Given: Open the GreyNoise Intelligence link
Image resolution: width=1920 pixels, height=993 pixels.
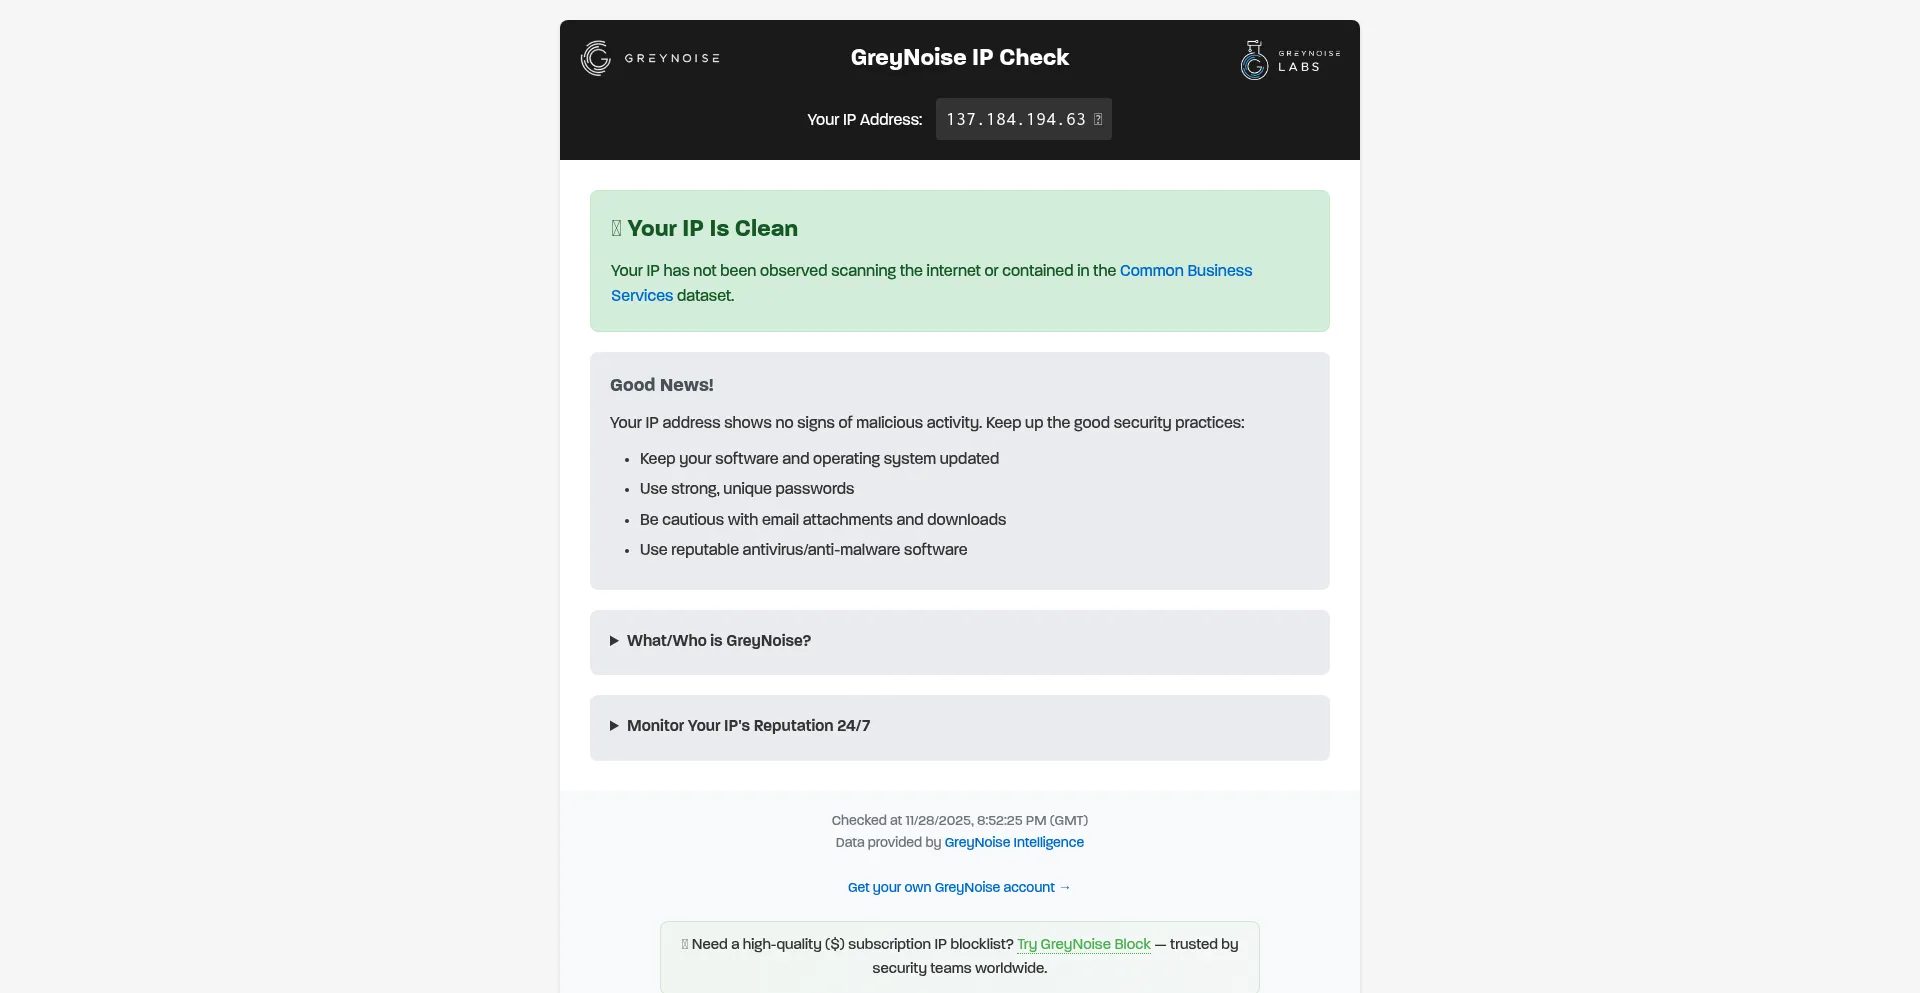Looking at the screenshot, I should pyautogui.click(x=1014, y=842).
